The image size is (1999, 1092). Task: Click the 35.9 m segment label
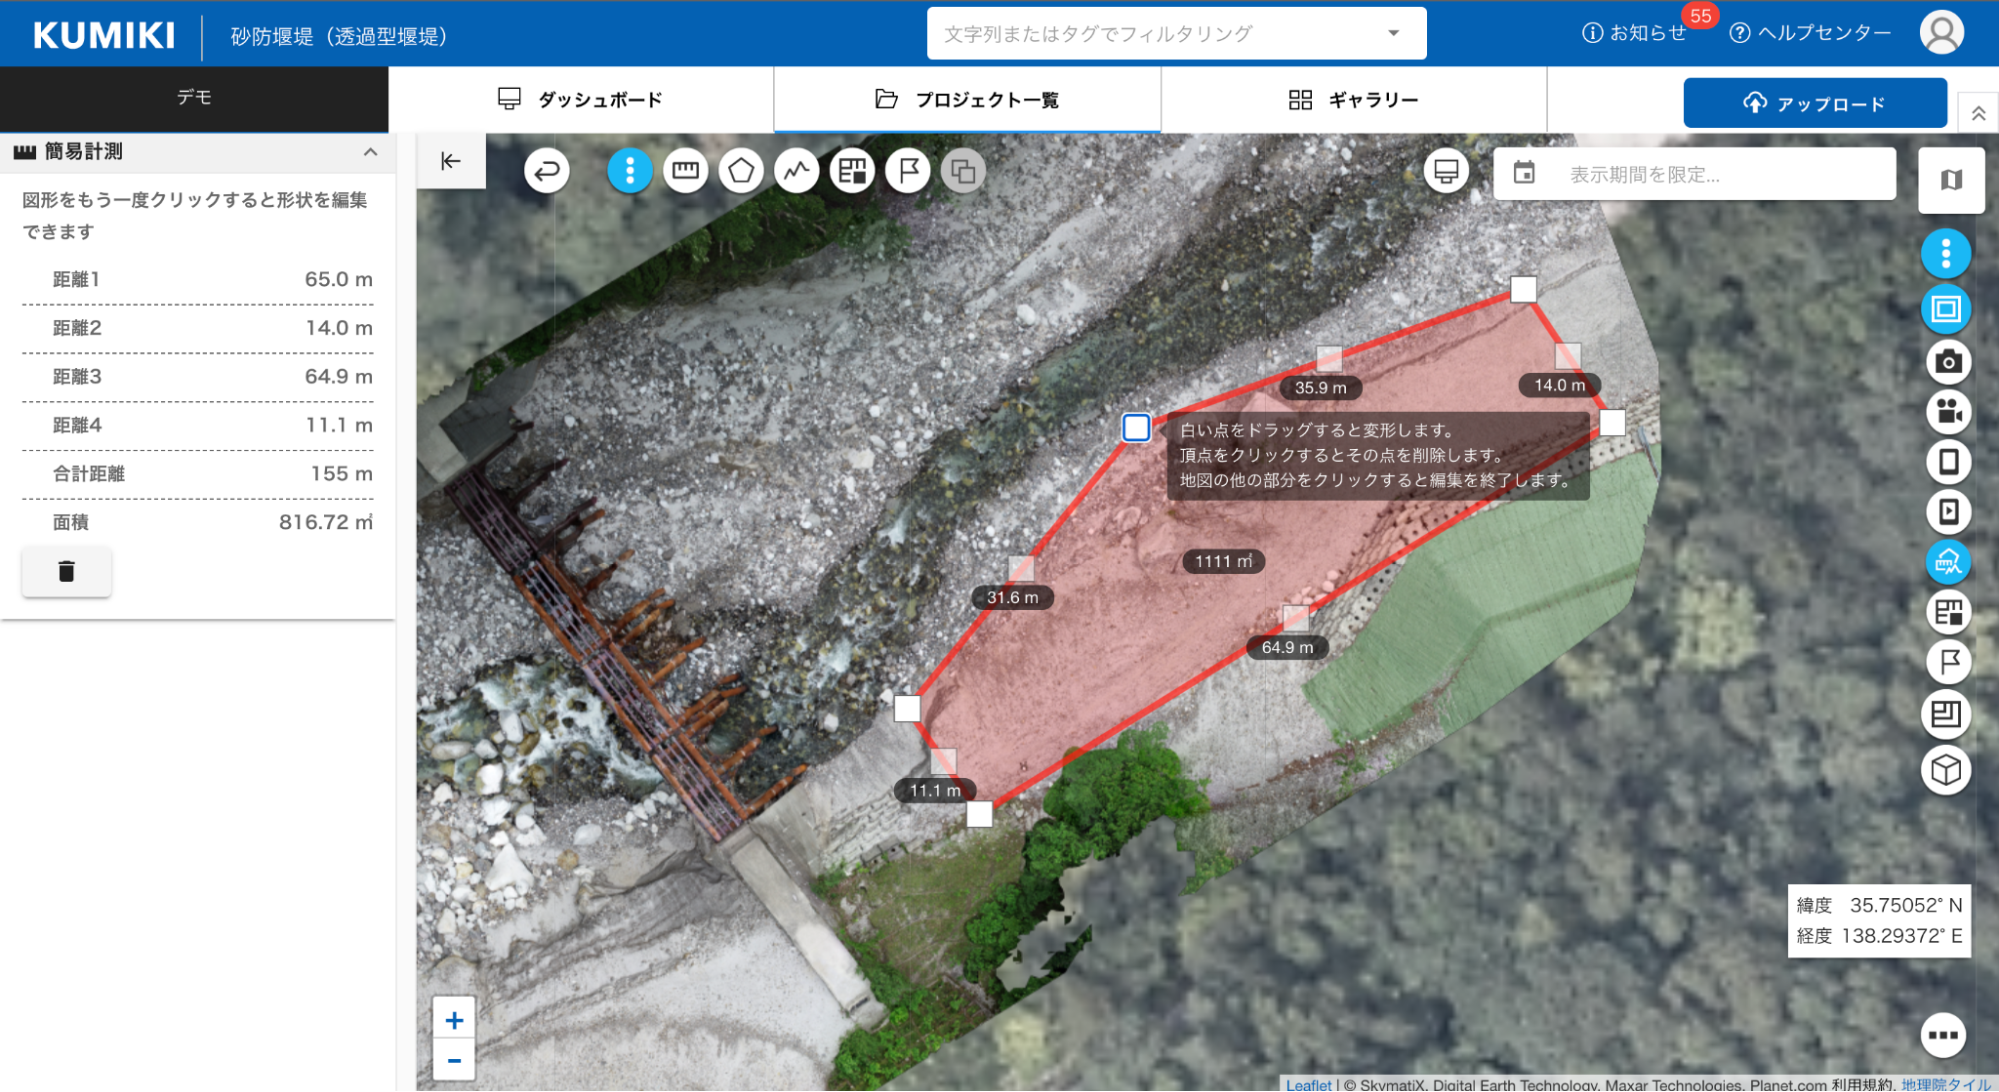[1320, 388]
